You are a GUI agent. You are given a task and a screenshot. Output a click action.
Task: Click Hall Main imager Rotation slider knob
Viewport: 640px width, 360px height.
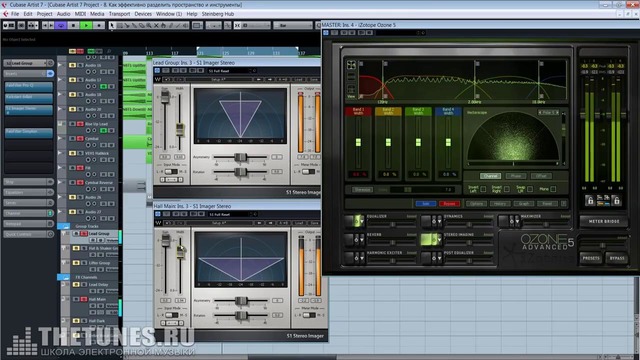tap(241, 316)
